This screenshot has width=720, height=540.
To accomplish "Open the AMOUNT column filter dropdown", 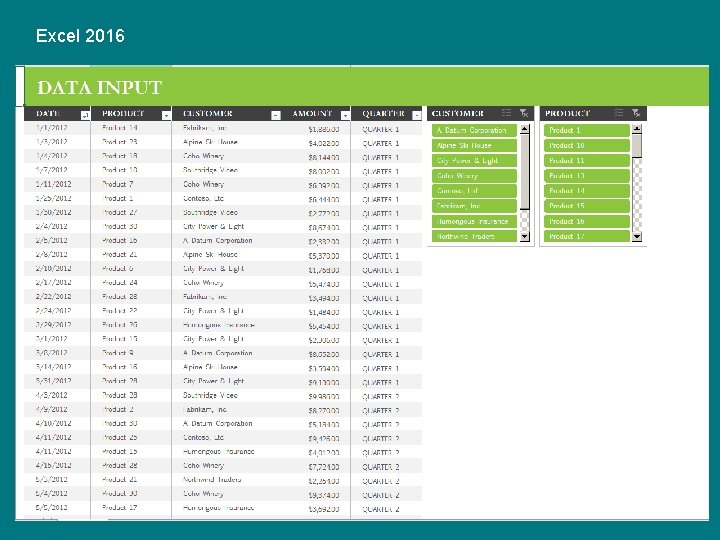I will [345, 115].
